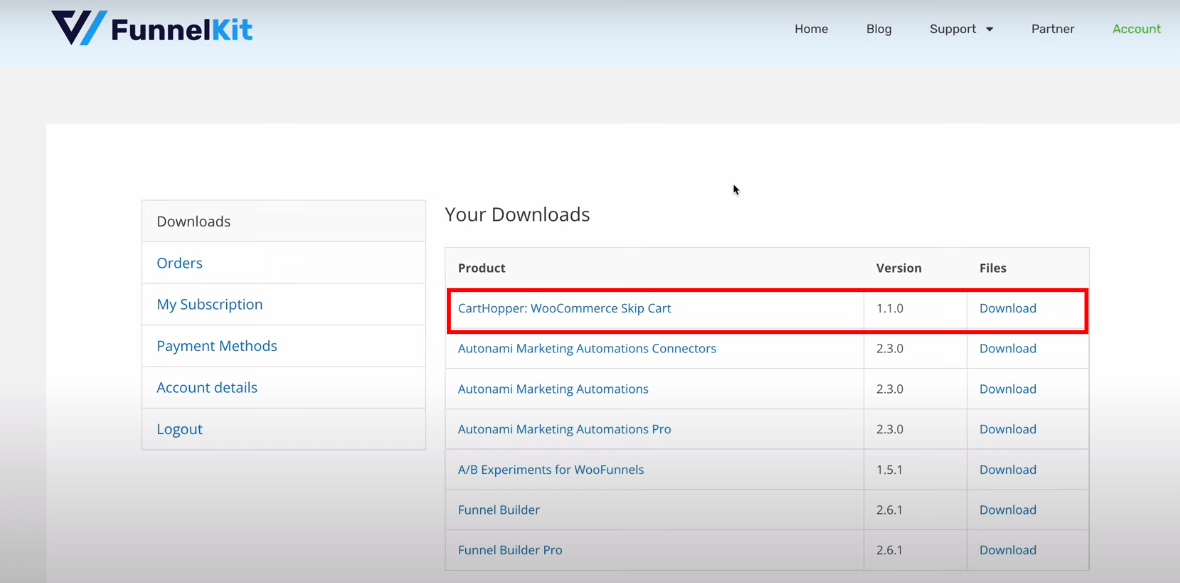View My Subscription settings
The width and height of the screenshot is (1180, 583).
[x=209, y=304]
